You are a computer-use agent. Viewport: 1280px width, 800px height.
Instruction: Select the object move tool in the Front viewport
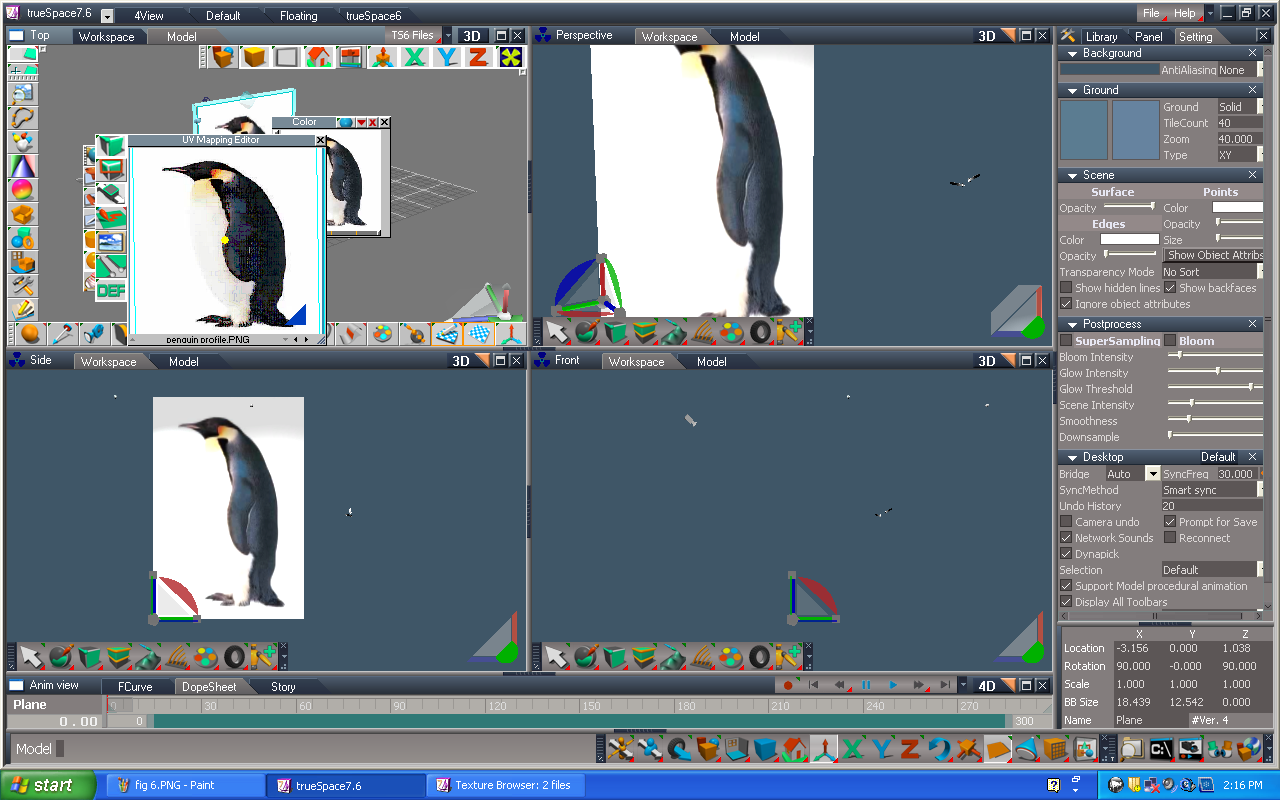(x=555, y=657)
